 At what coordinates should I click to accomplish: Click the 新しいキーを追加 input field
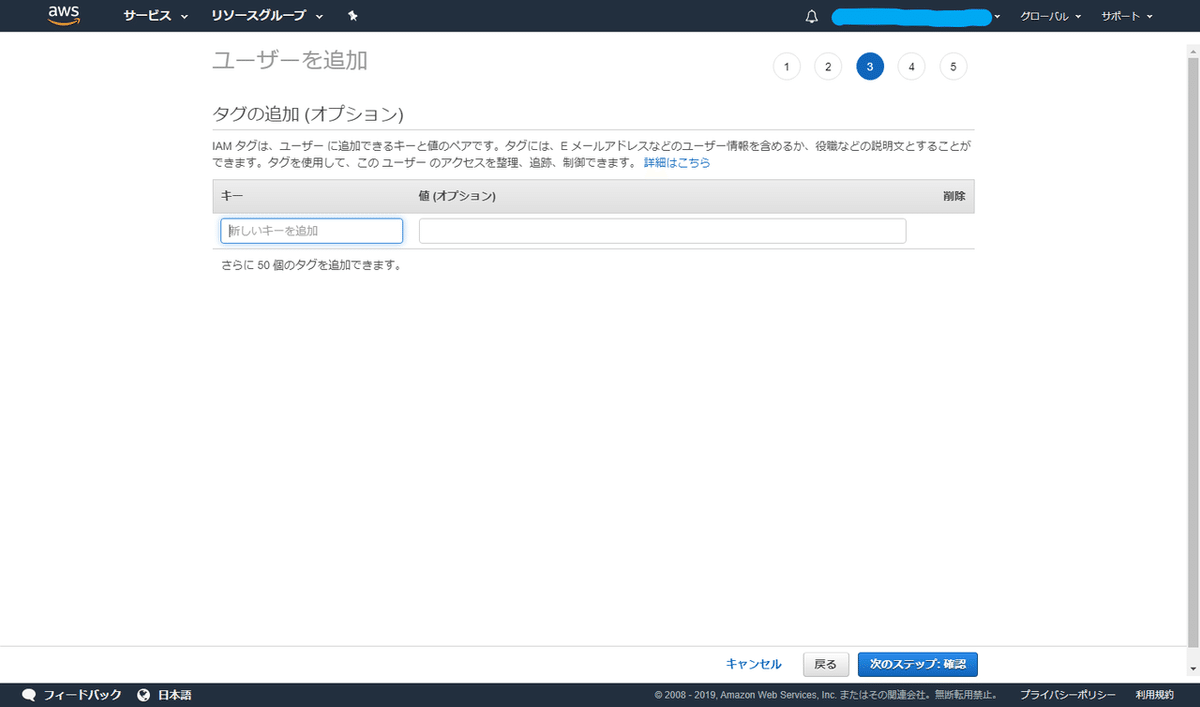tap(311, 230)
